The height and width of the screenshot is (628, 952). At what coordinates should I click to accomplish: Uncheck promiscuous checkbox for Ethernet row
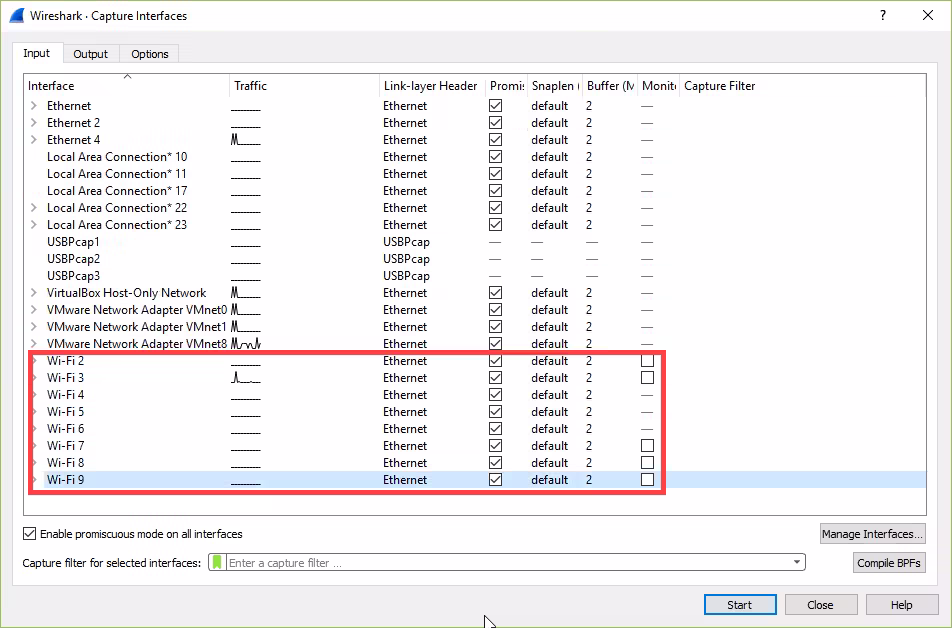click(495, 106)
